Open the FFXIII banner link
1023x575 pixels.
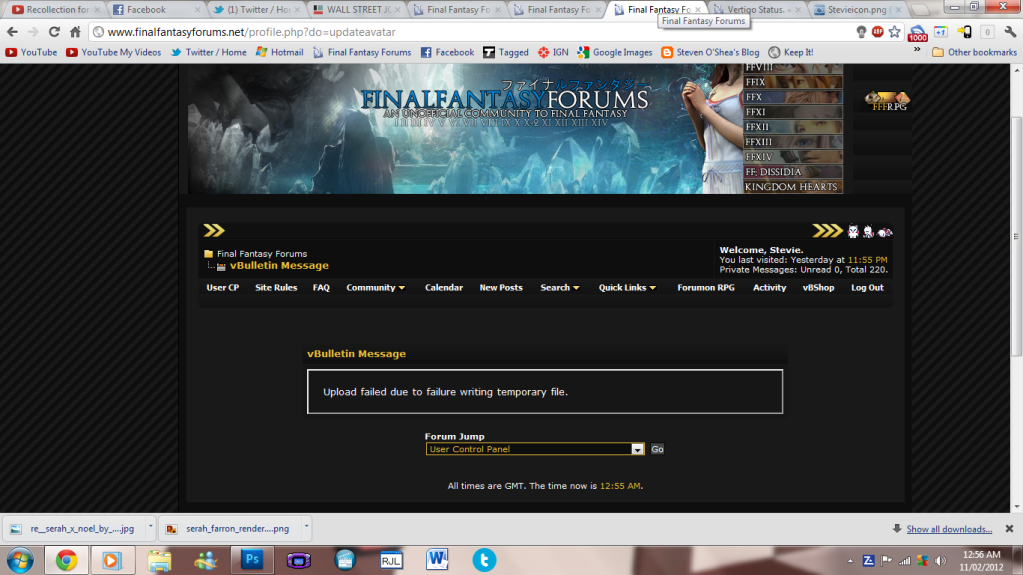coord(793,142)
